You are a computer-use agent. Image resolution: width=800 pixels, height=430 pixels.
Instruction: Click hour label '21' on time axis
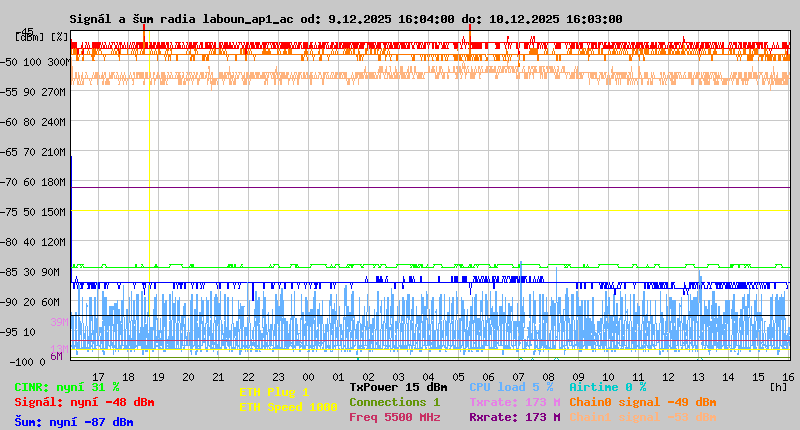click(x=218, y=377)
